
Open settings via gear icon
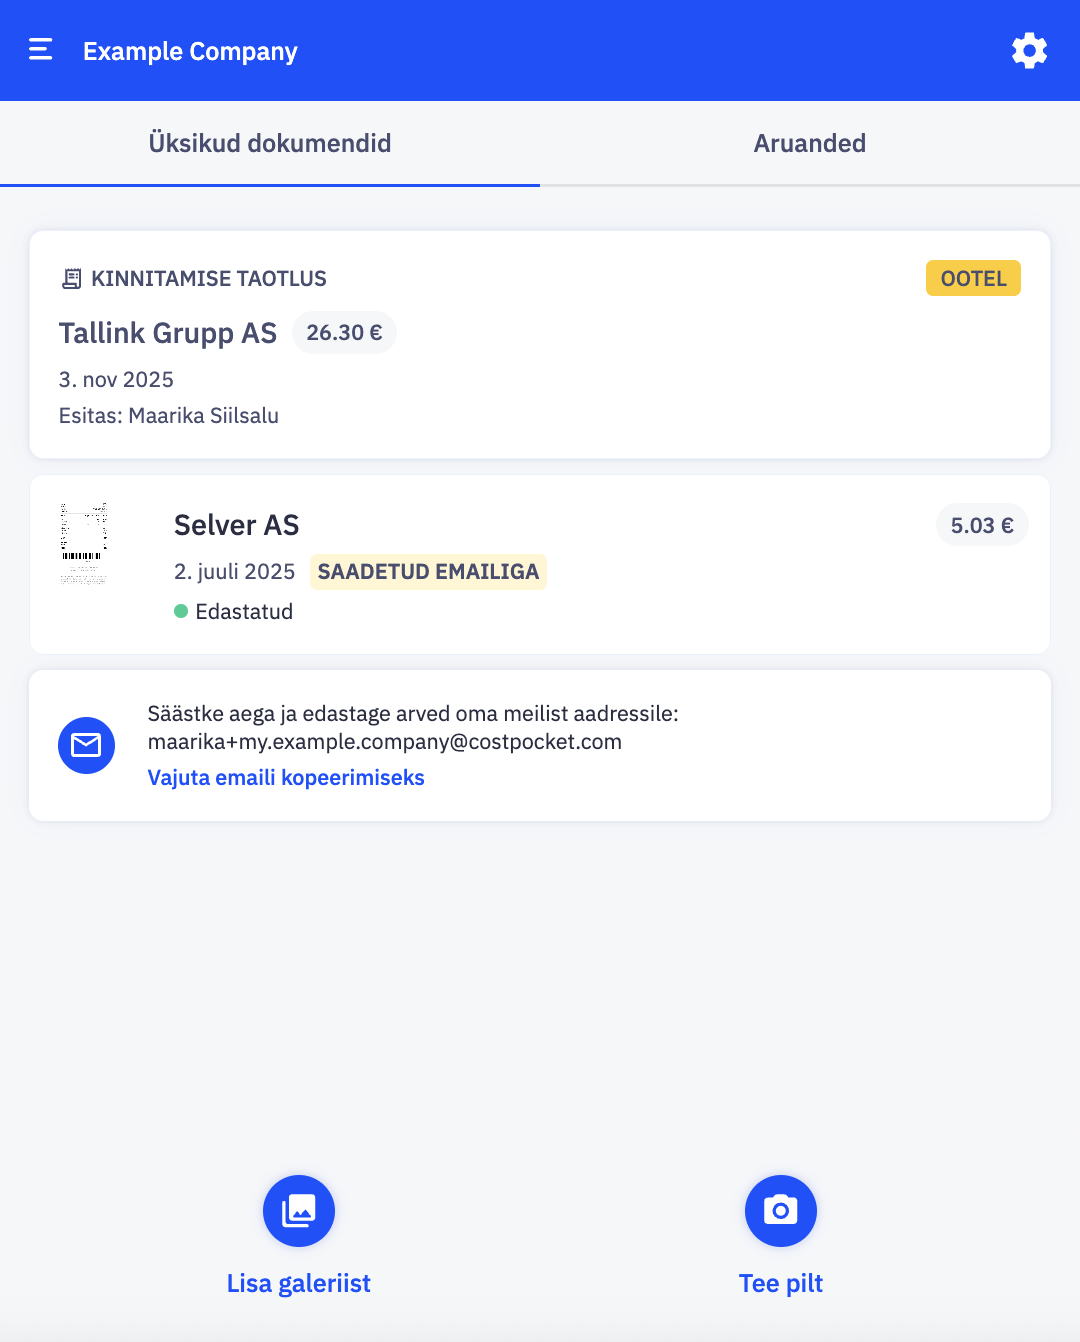click(x=1029, y=51)
